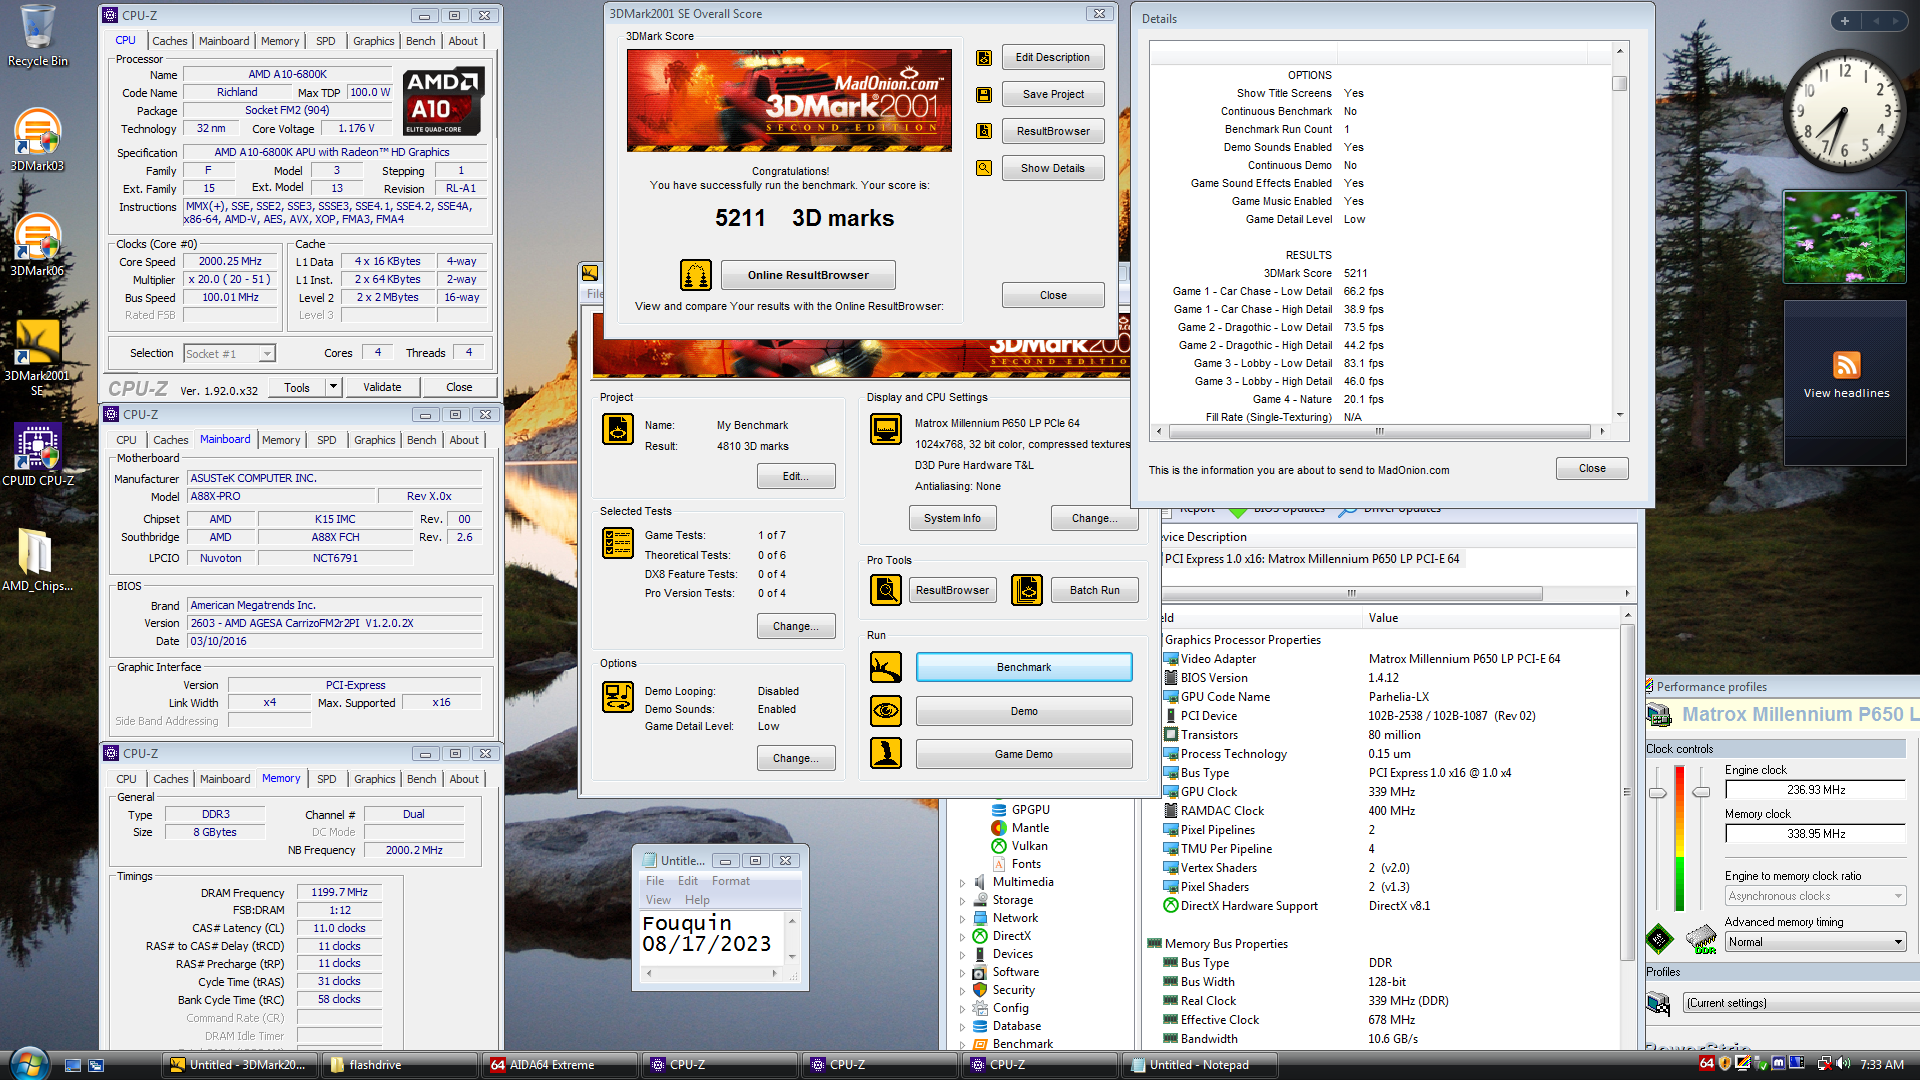1920x1080 pixels.
Task: Click the Show Details magnifier icon
Action: pos(984,168)
